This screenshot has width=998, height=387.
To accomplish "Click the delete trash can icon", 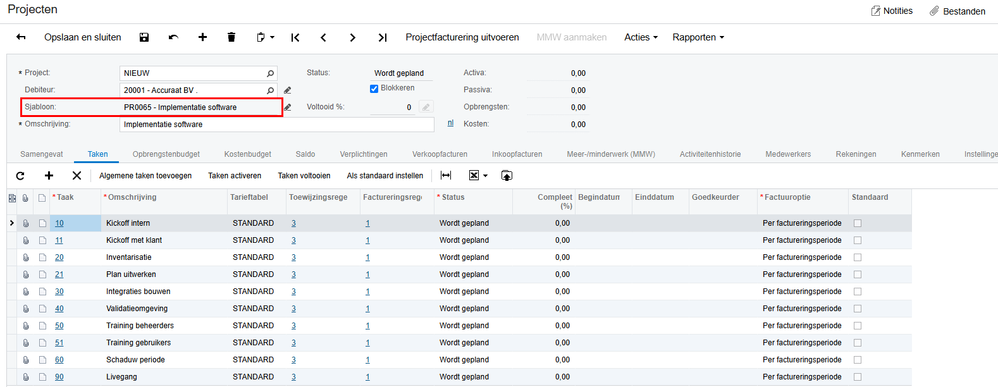I will [x=232, y=38].
